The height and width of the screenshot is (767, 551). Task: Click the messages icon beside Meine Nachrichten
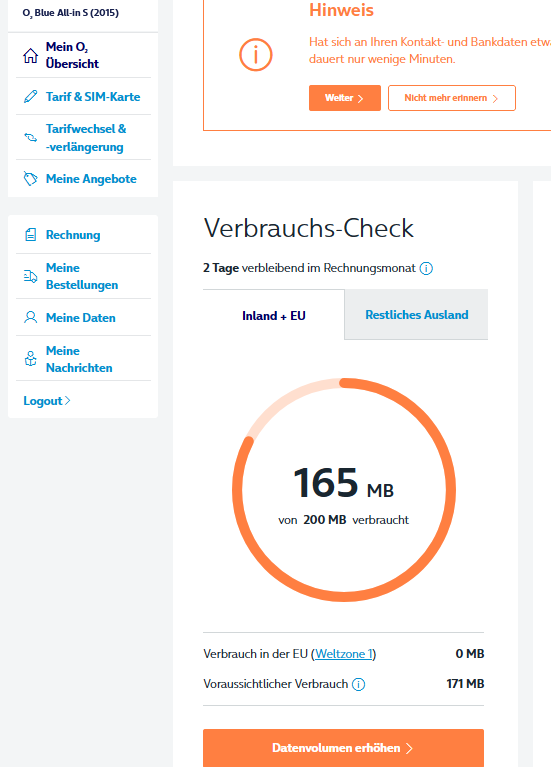(30, 359)
